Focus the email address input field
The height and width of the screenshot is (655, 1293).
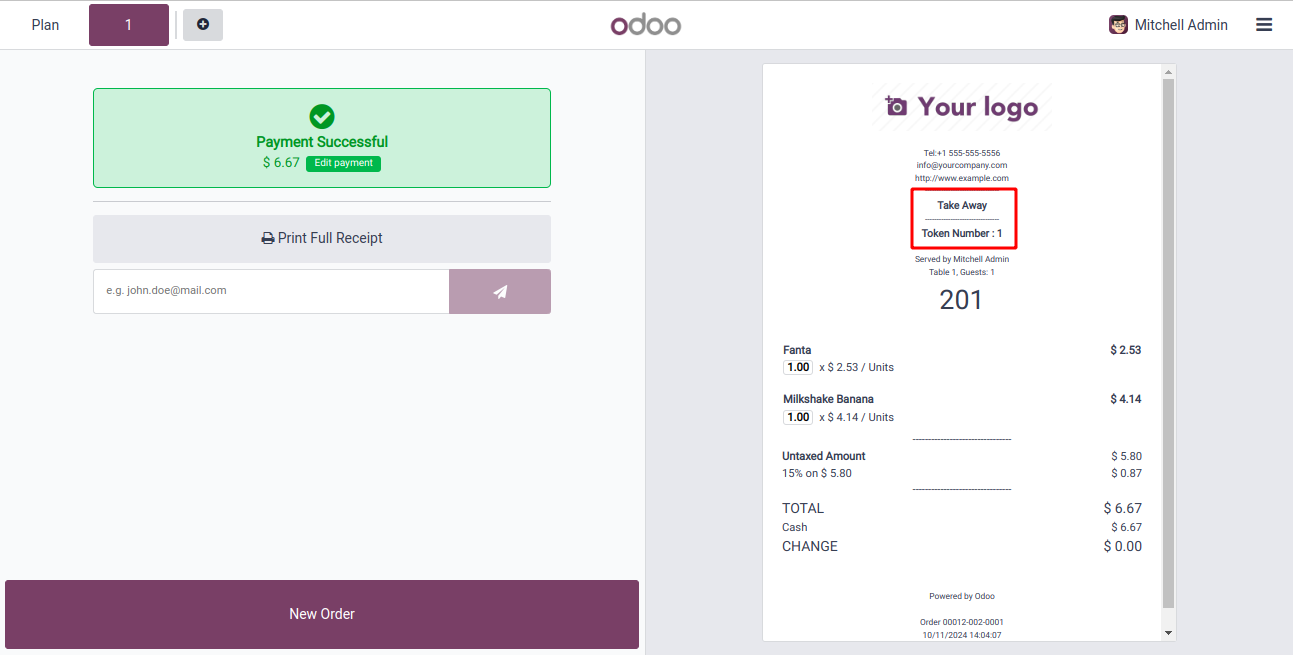(271, 291)
